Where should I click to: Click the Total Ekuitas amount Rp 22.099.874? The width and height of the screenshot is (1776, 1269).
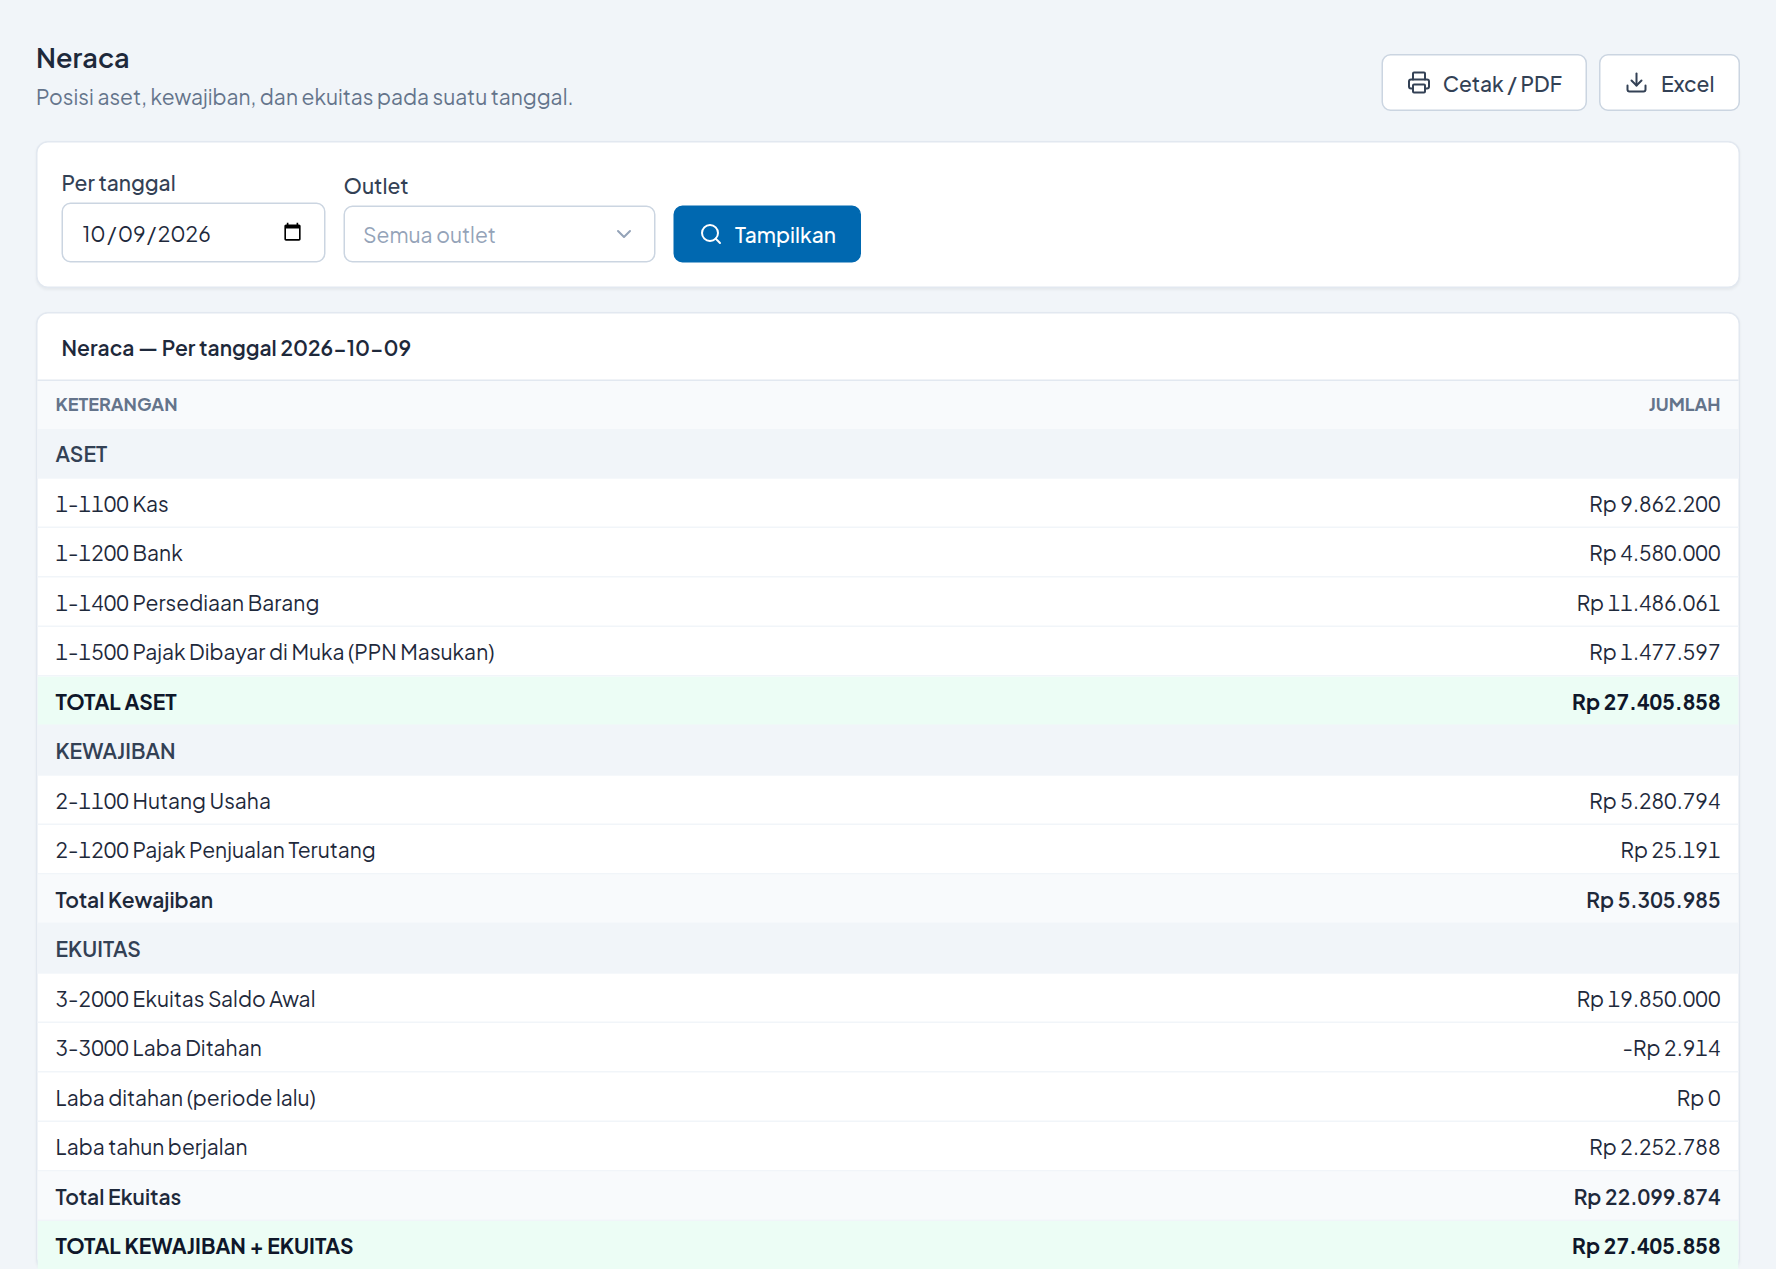[x=1646, y=1197]
